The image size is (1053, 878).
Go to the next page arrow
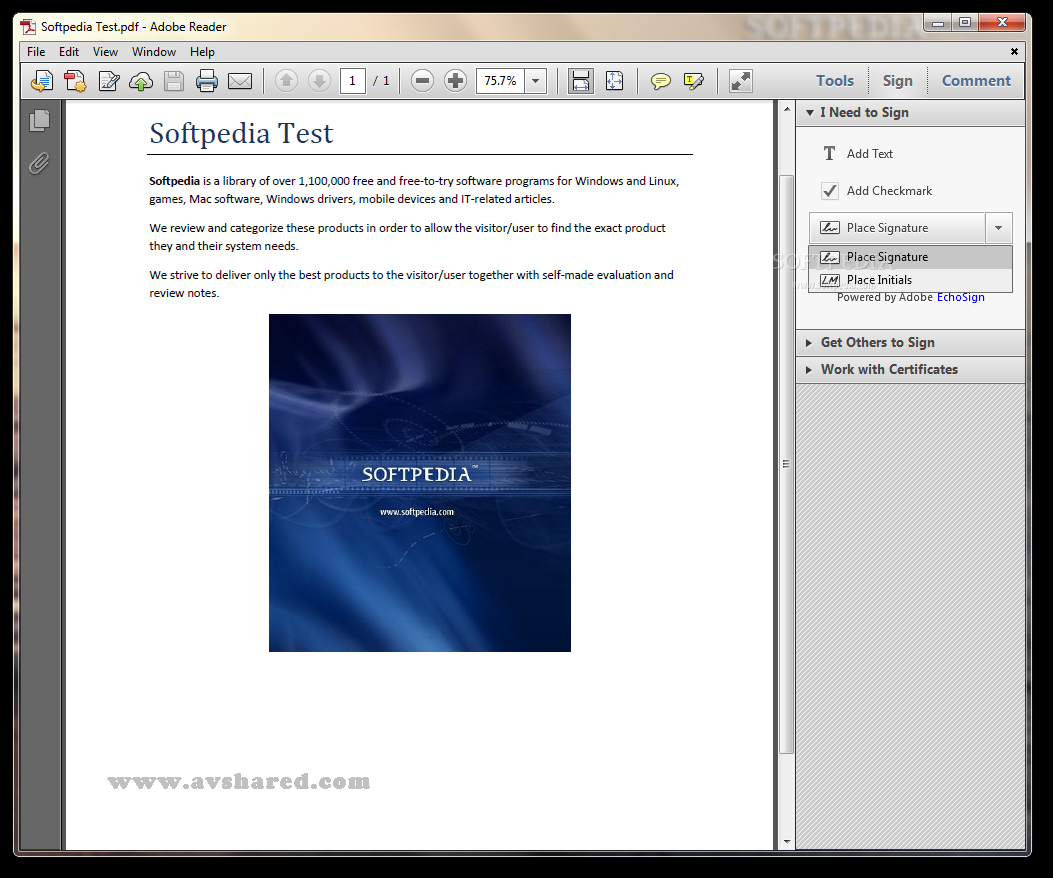(x=319, y=81)
